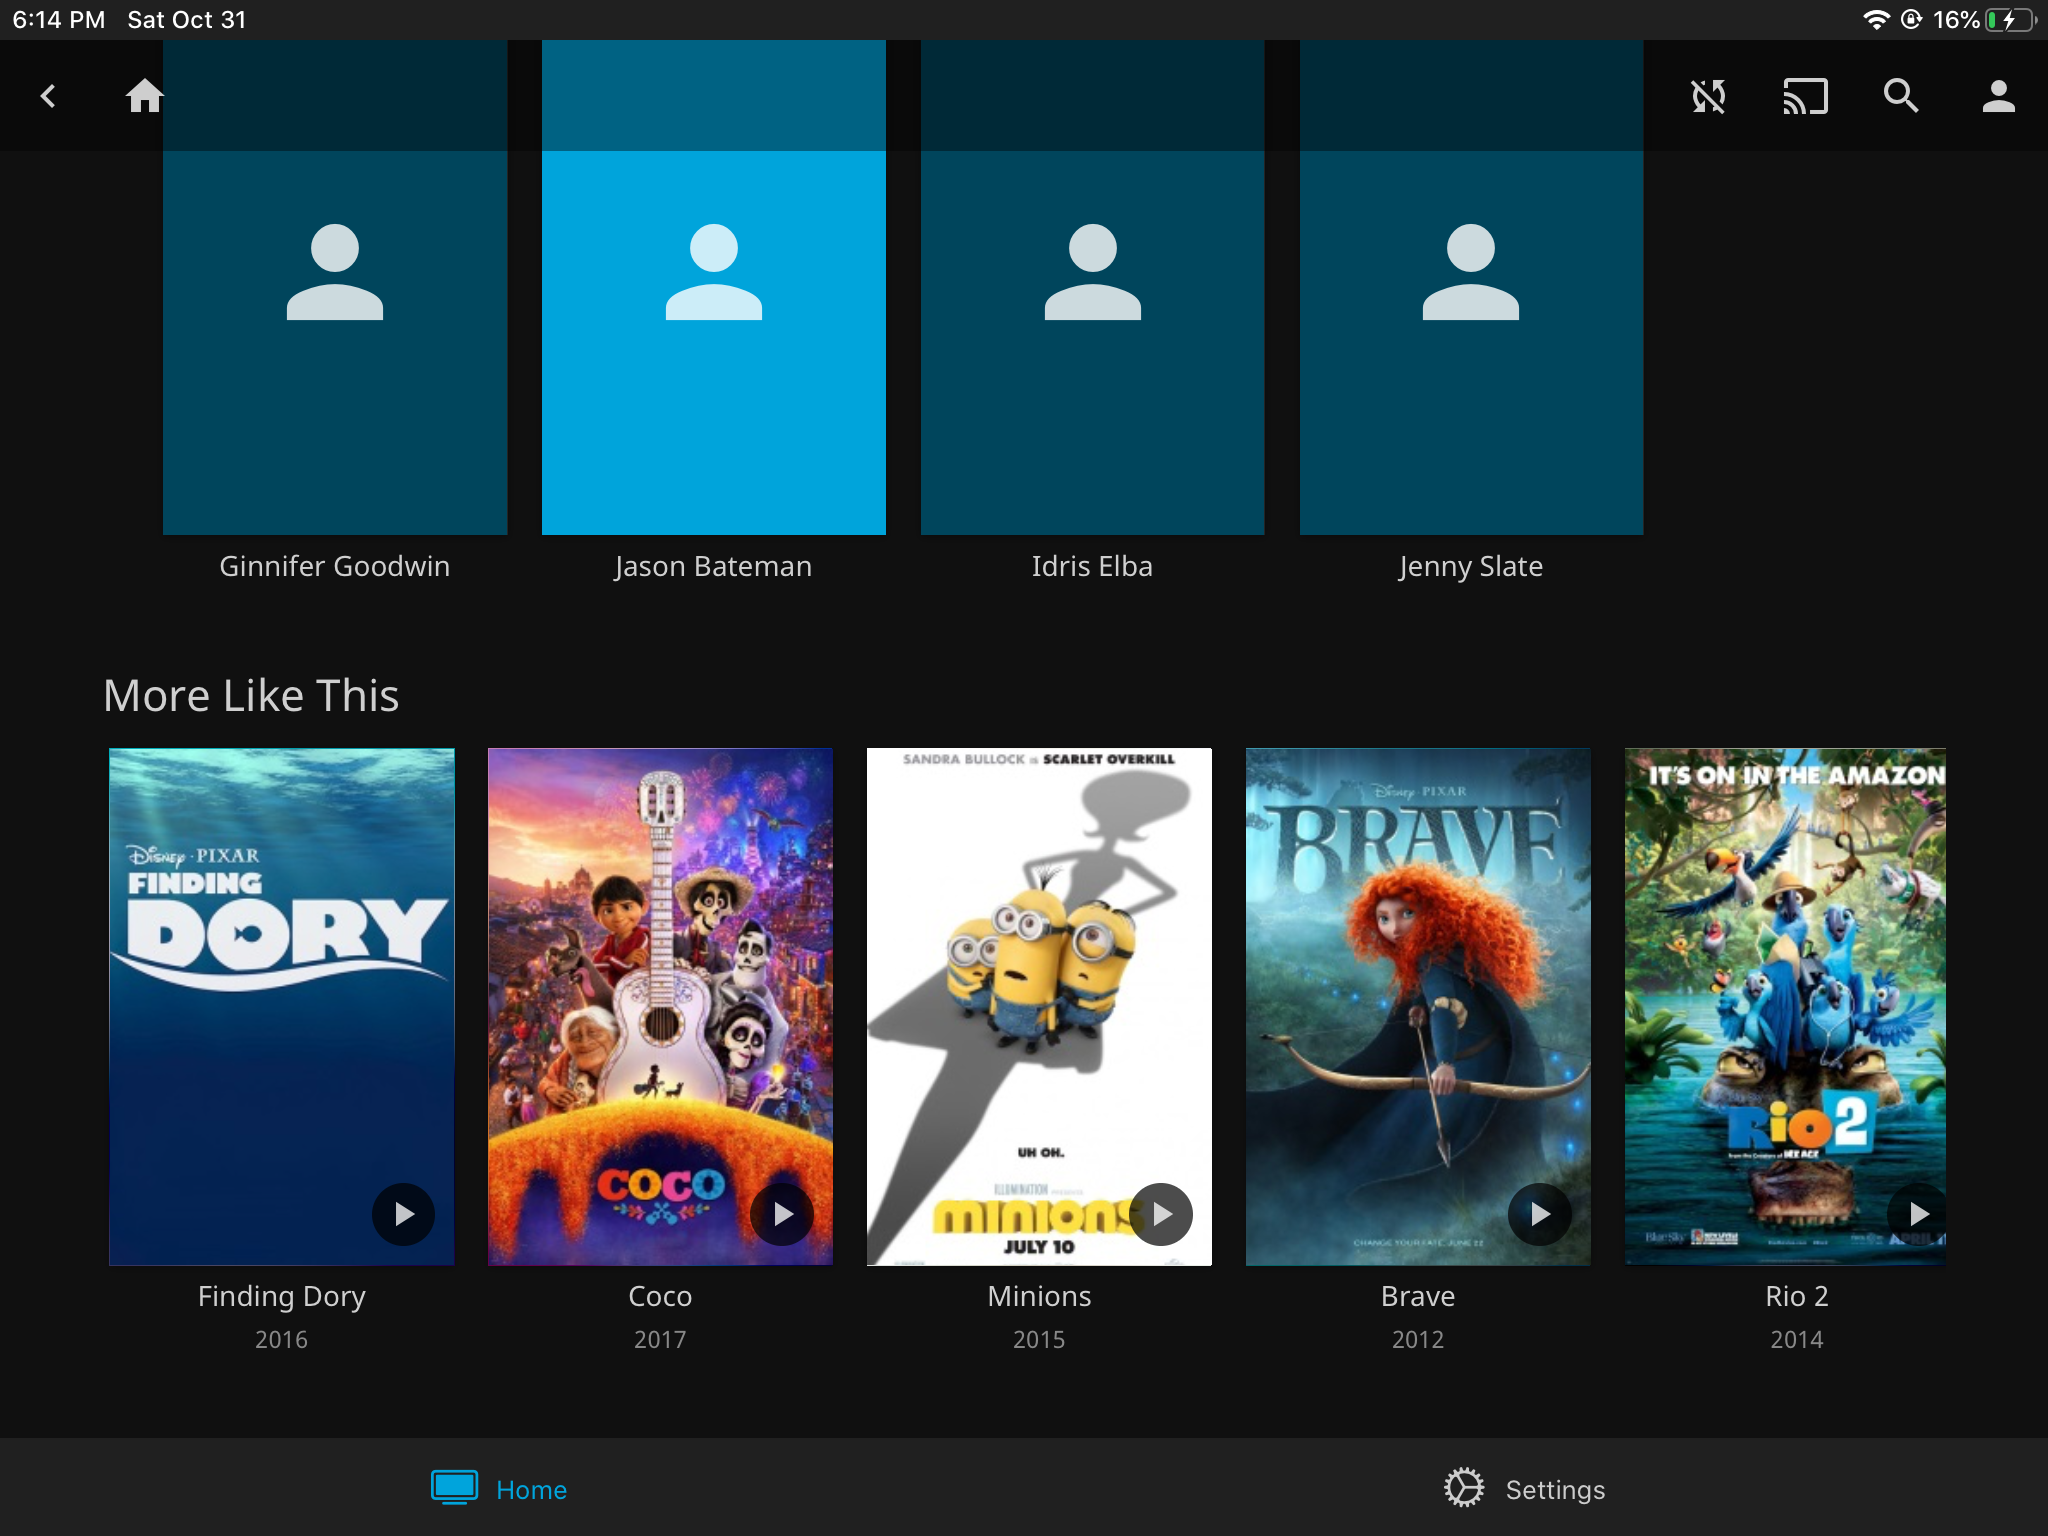Tap the Home monitor icon in bottom bar

tap(454, 1488)
